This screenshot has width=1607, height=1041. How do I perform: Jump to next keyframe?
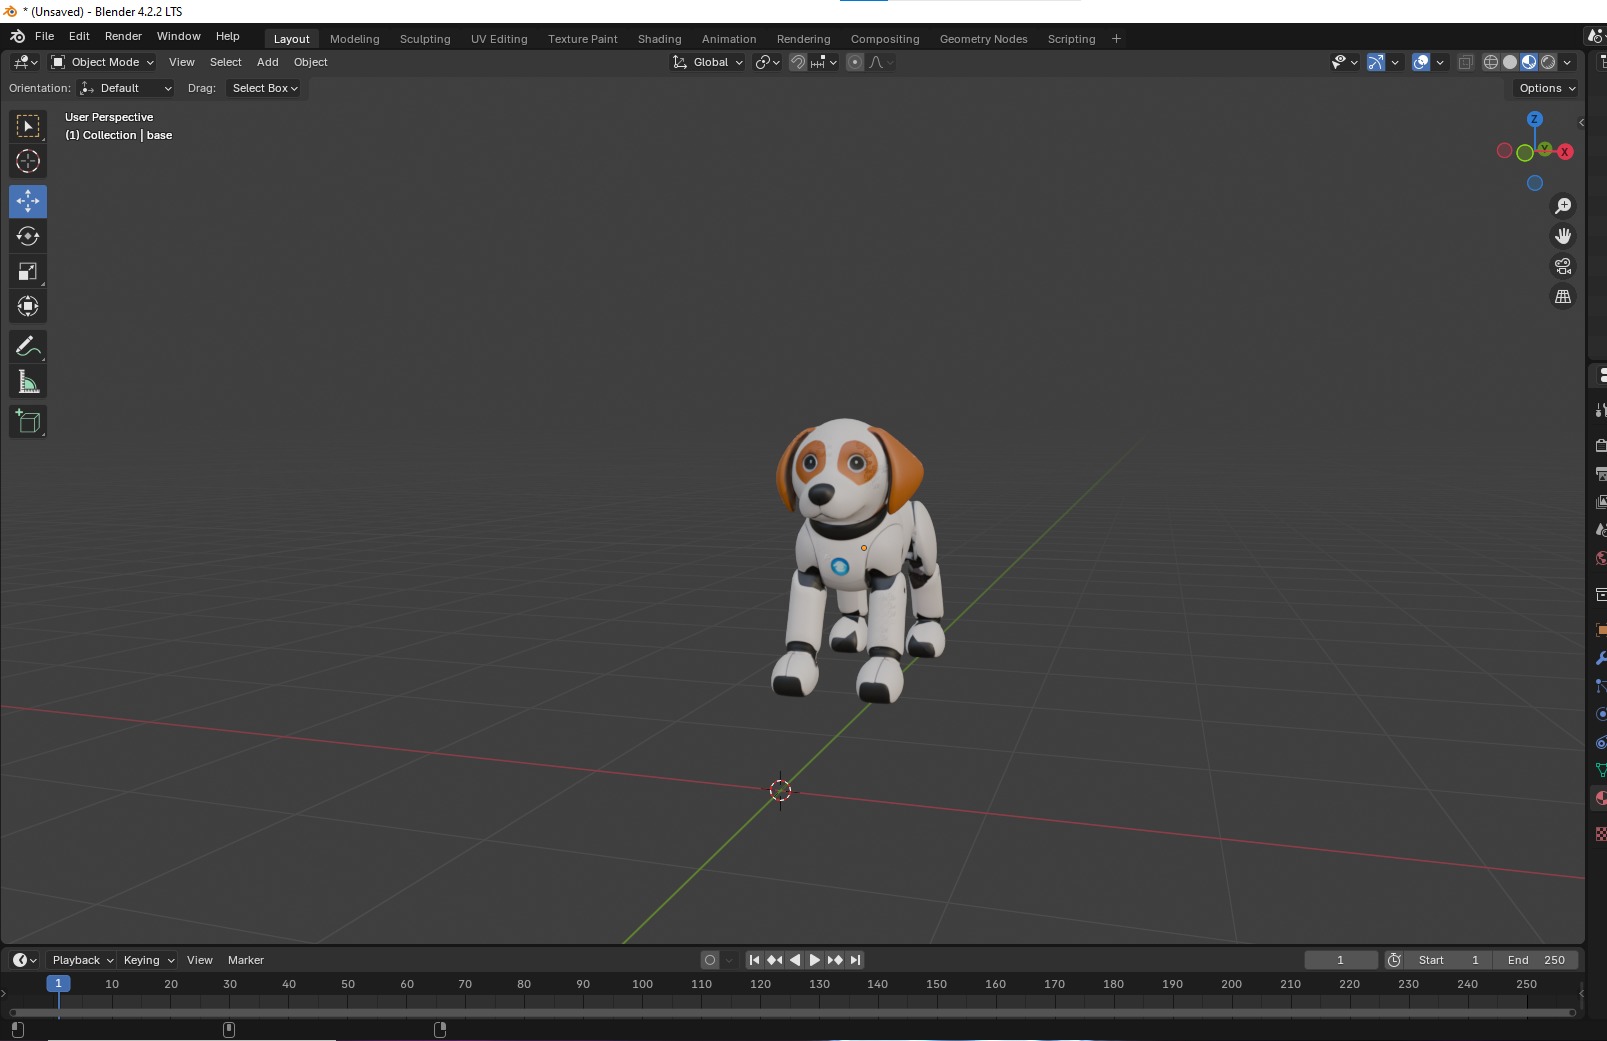(x=835, y=960)
